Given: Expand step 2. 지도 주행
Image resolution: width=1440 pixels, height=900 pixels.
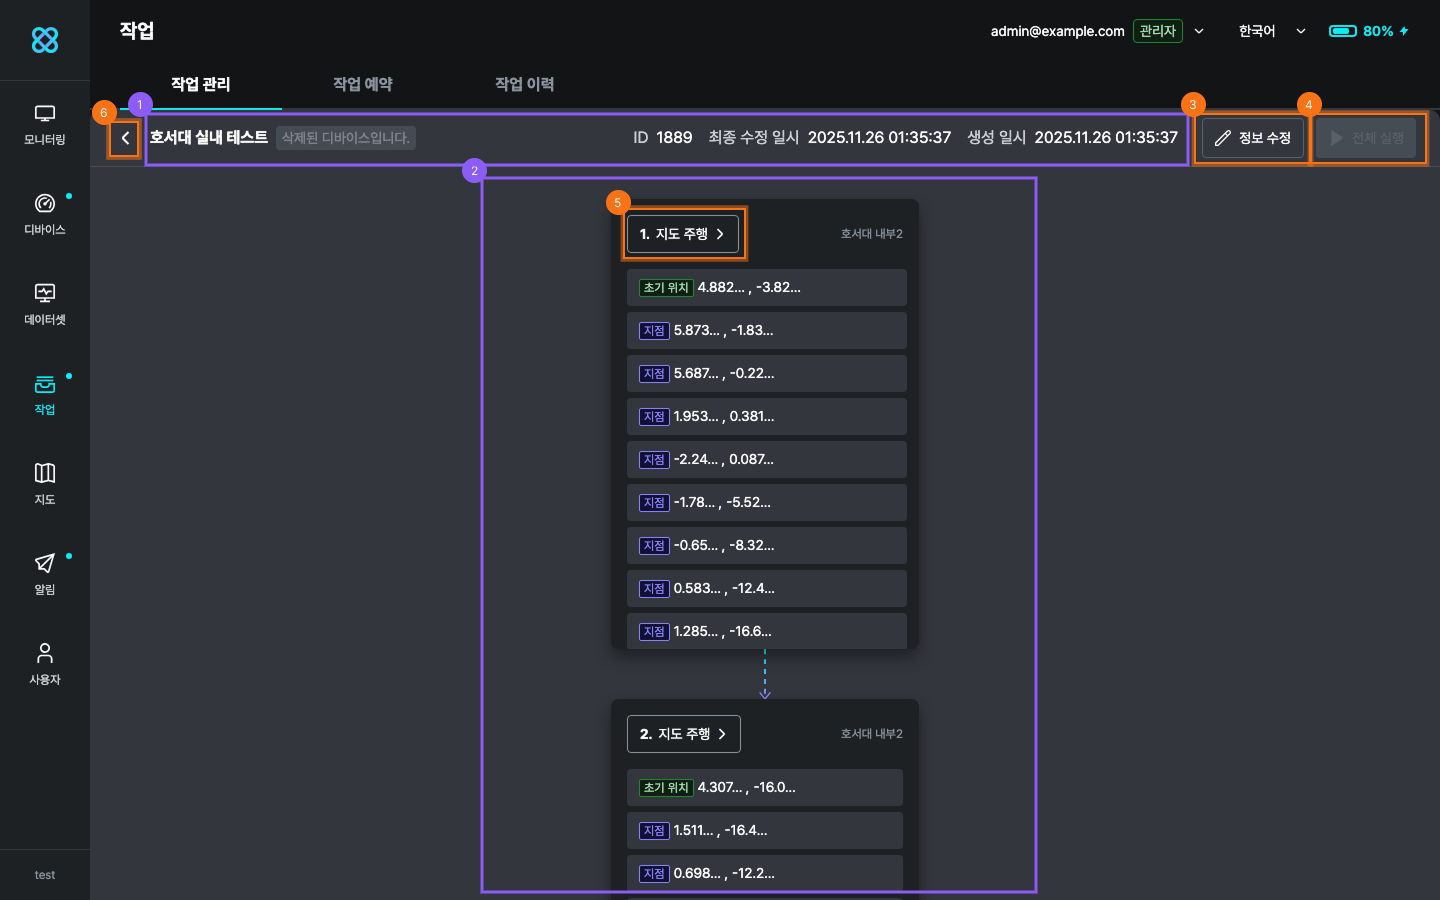Looking at the screenshot, I should coord(683,734).
